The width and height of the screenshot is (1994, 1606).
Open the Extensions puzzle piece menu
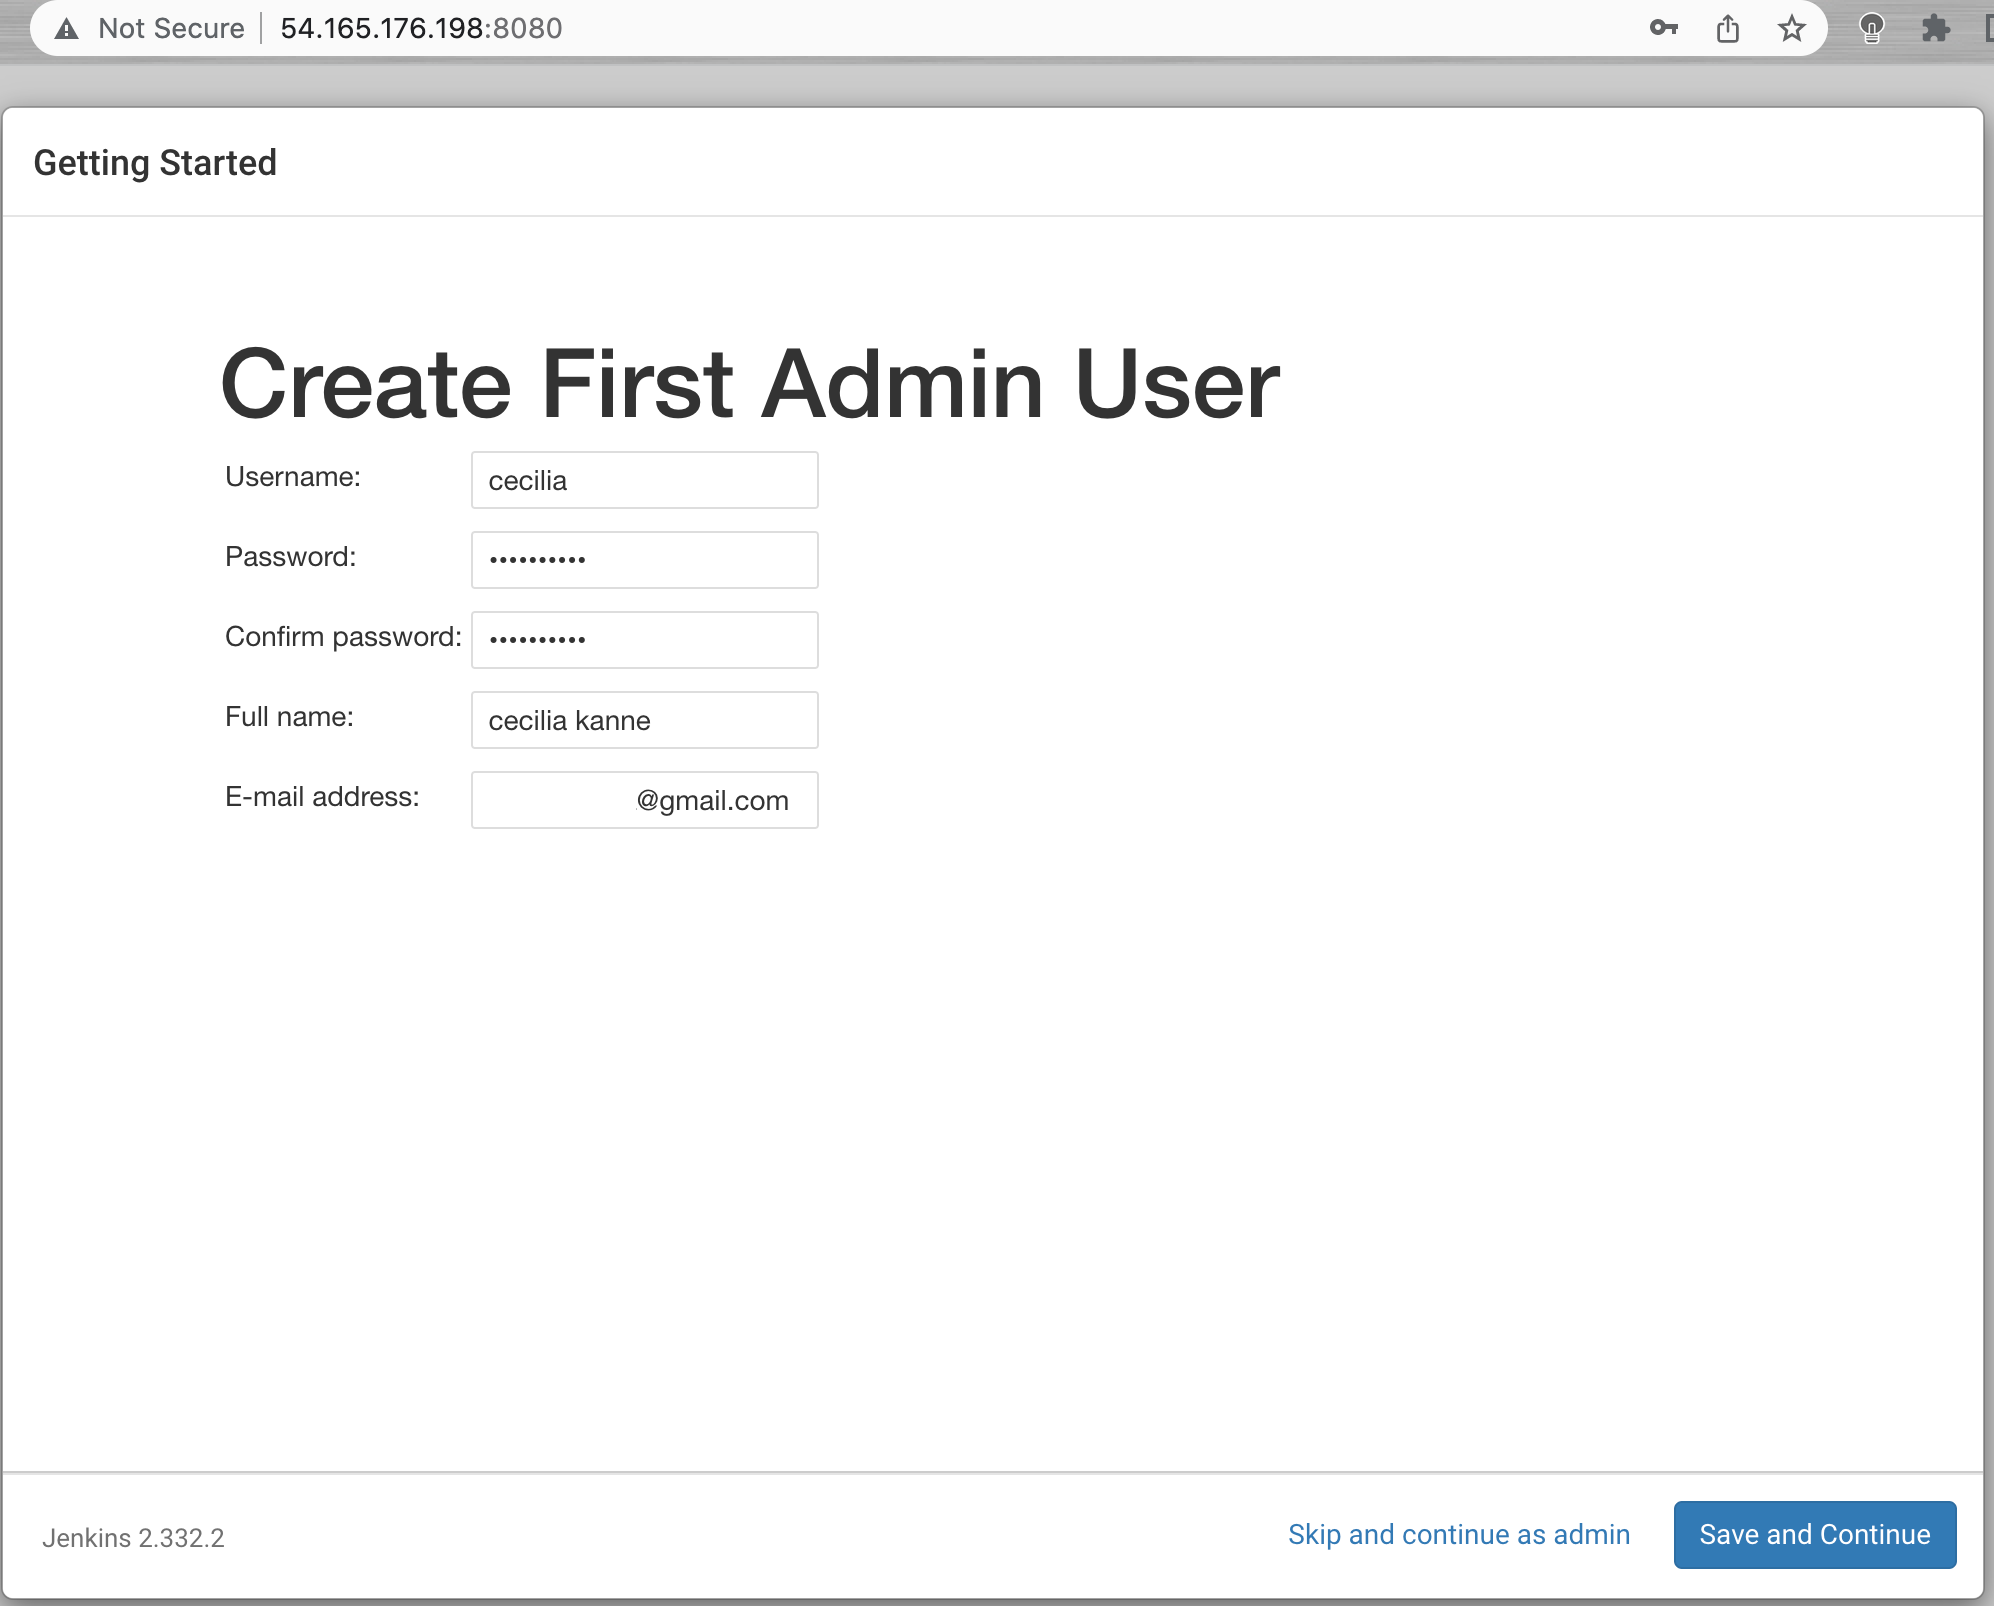(x=1935, y=28)
